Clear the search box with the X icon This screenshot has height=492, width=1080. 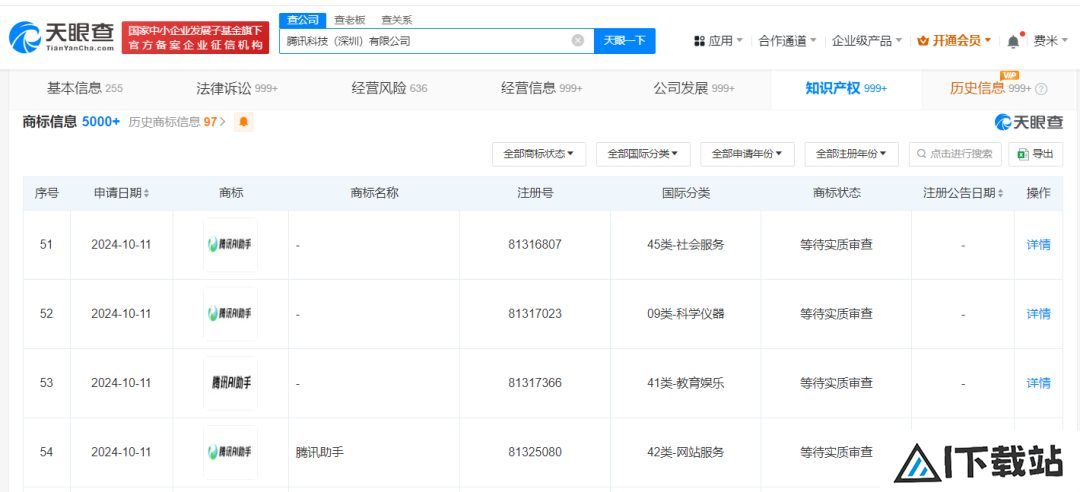pyautogui.click(x=578, y=41)
